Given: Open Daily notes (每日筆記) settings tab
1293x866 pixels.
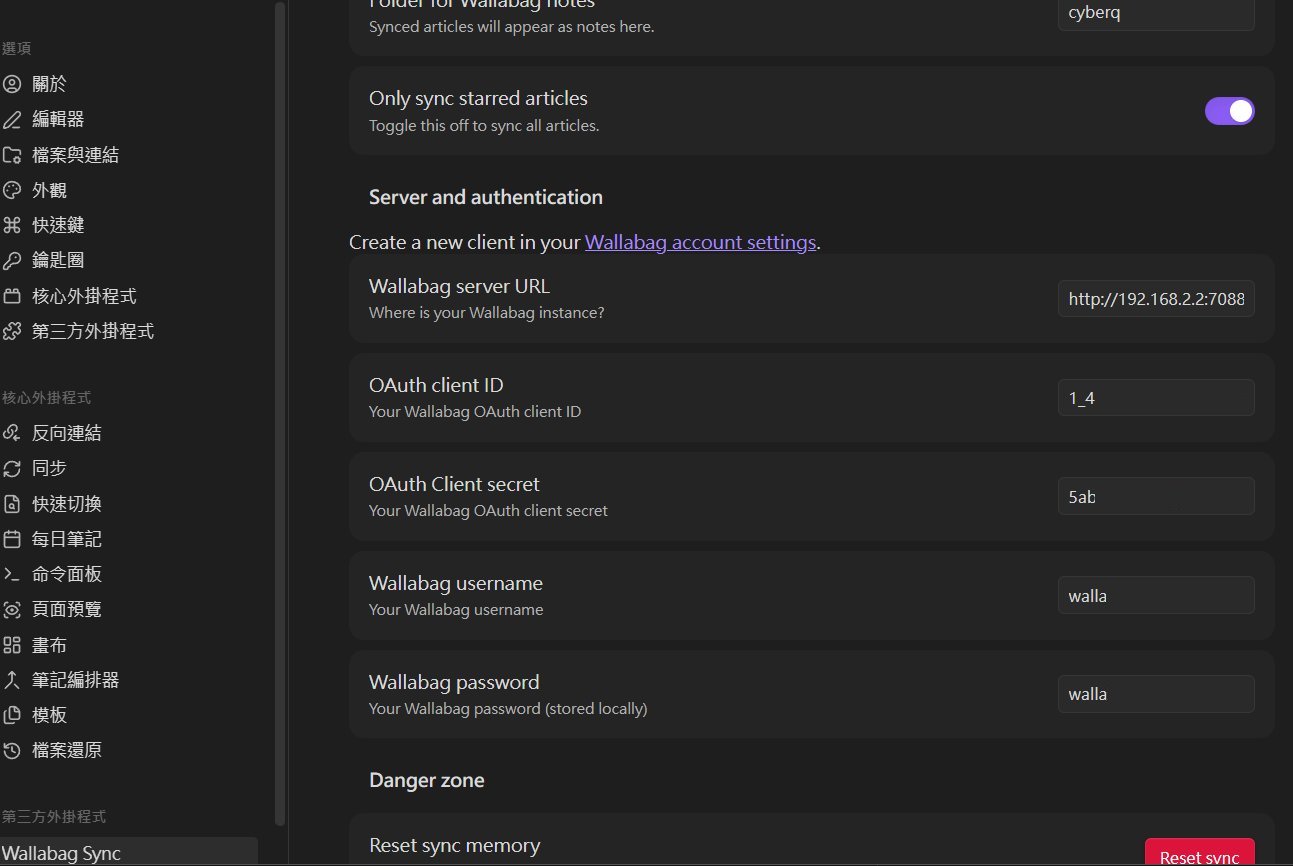Looking at the screenshot, I should click(x=67, y=539).
